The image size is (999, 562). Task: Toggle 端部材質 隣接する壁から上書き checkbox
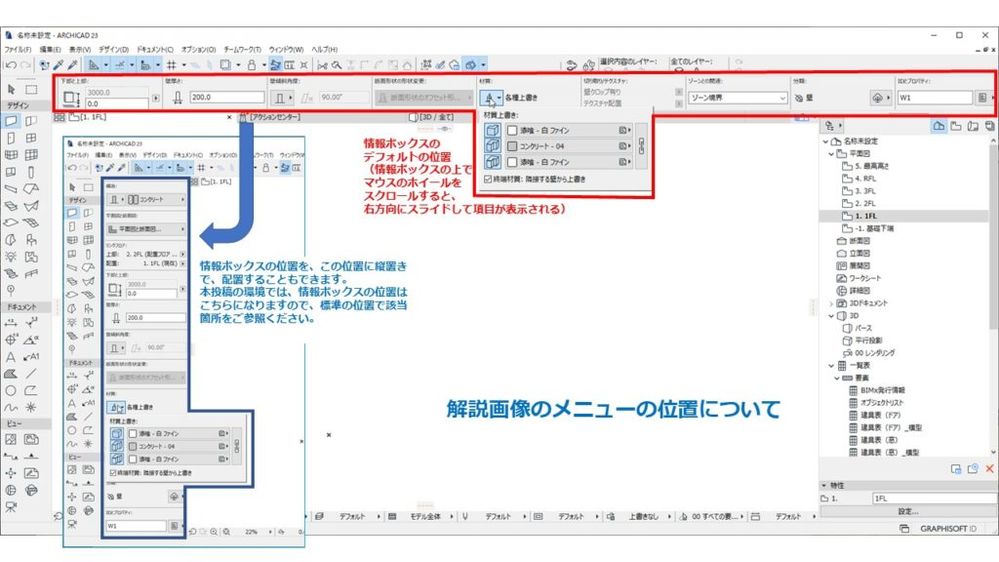point(488,179)
